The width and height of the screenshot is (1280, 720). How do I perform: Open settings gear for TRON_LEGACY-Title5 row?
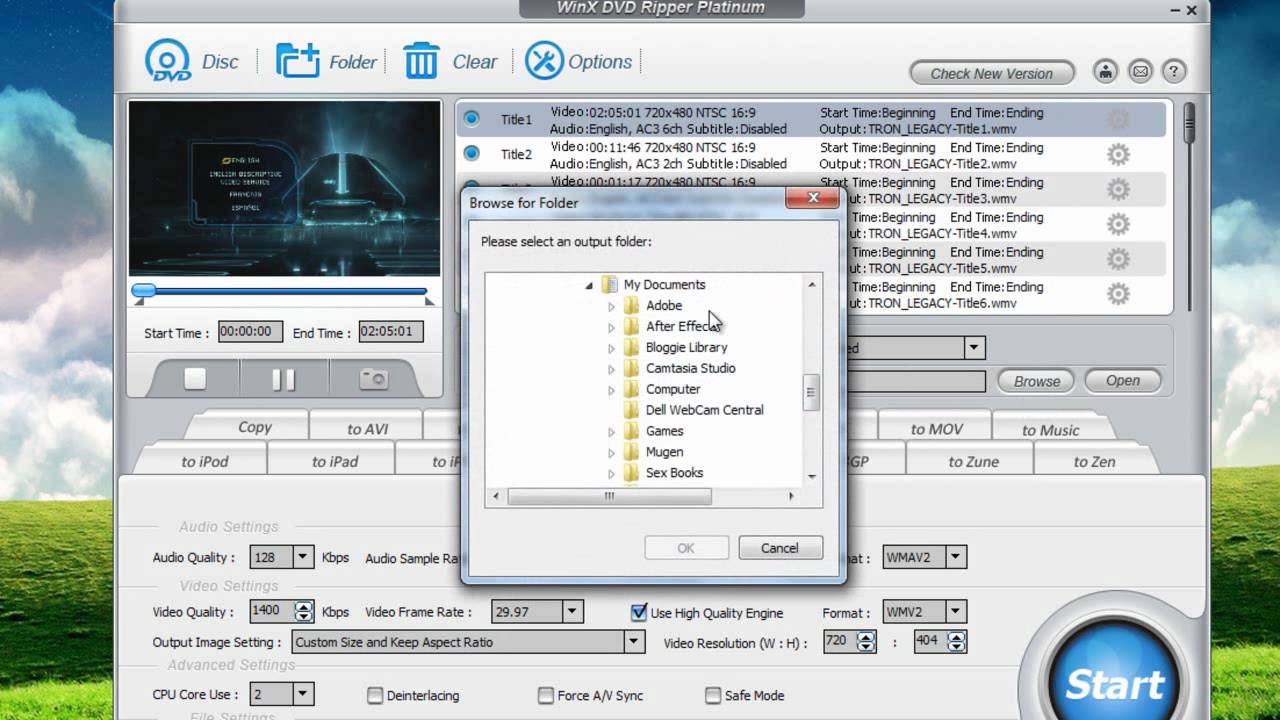click(x=1118, y=259)
